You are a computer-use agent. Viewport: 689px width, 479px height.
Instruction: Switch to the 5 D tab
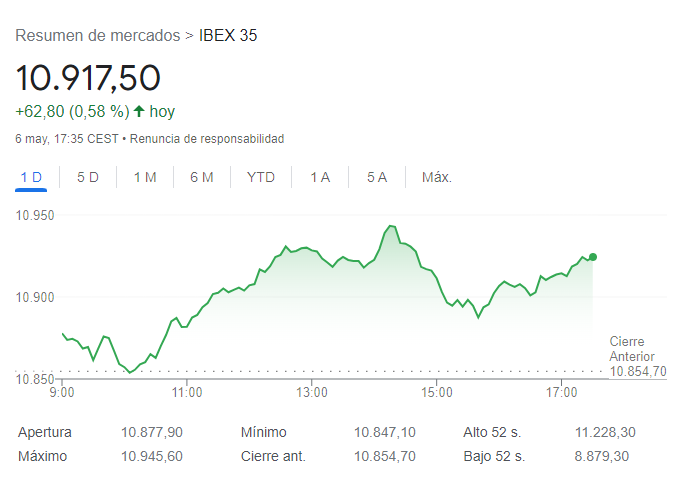coord(88,177)
